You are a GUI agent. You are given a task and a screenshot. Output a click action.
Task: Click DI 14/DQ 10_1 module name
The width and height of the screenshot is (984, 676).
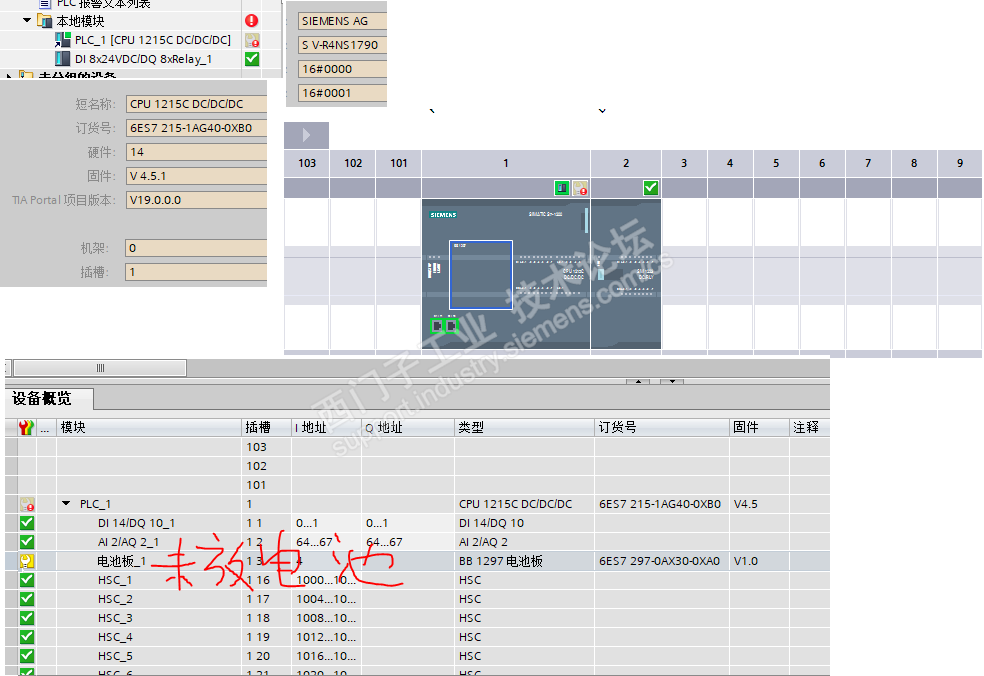point(136,523)
